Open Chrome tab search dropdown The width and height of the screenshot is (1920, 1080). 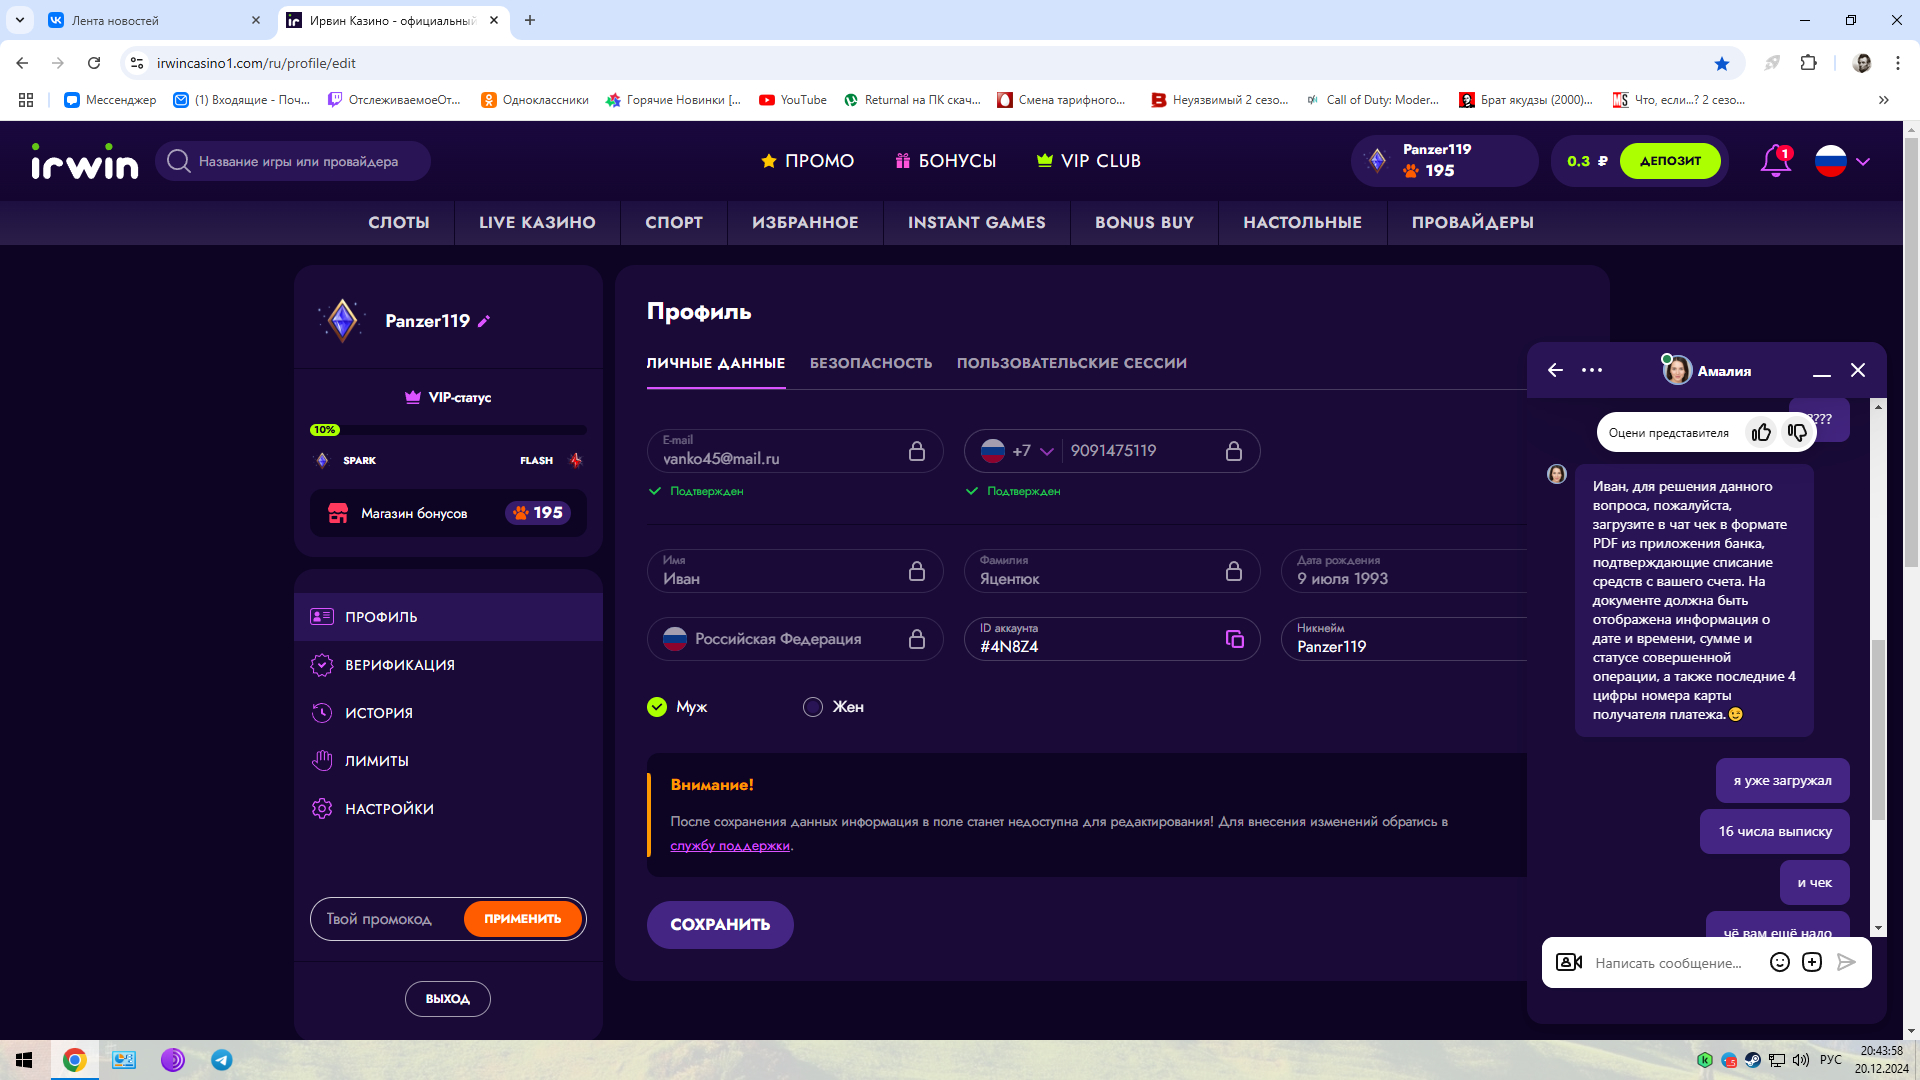point(20,20)
